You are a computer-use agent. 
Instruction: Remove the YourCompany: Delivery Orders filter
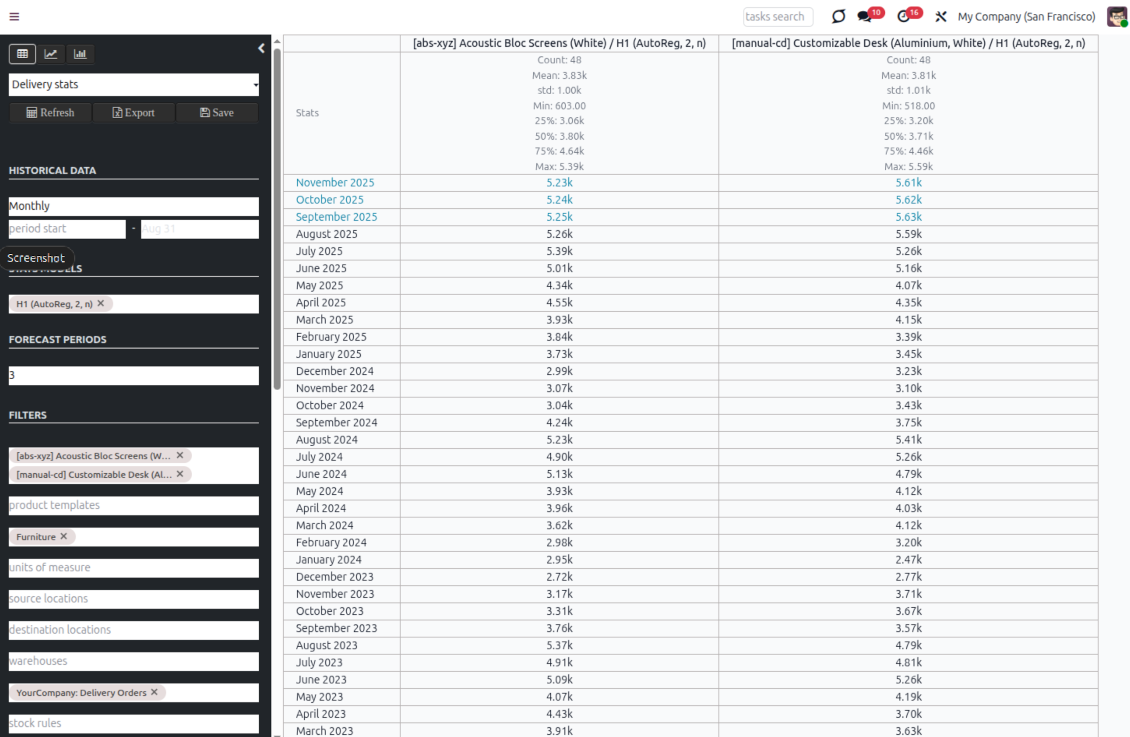click(155, 692)
